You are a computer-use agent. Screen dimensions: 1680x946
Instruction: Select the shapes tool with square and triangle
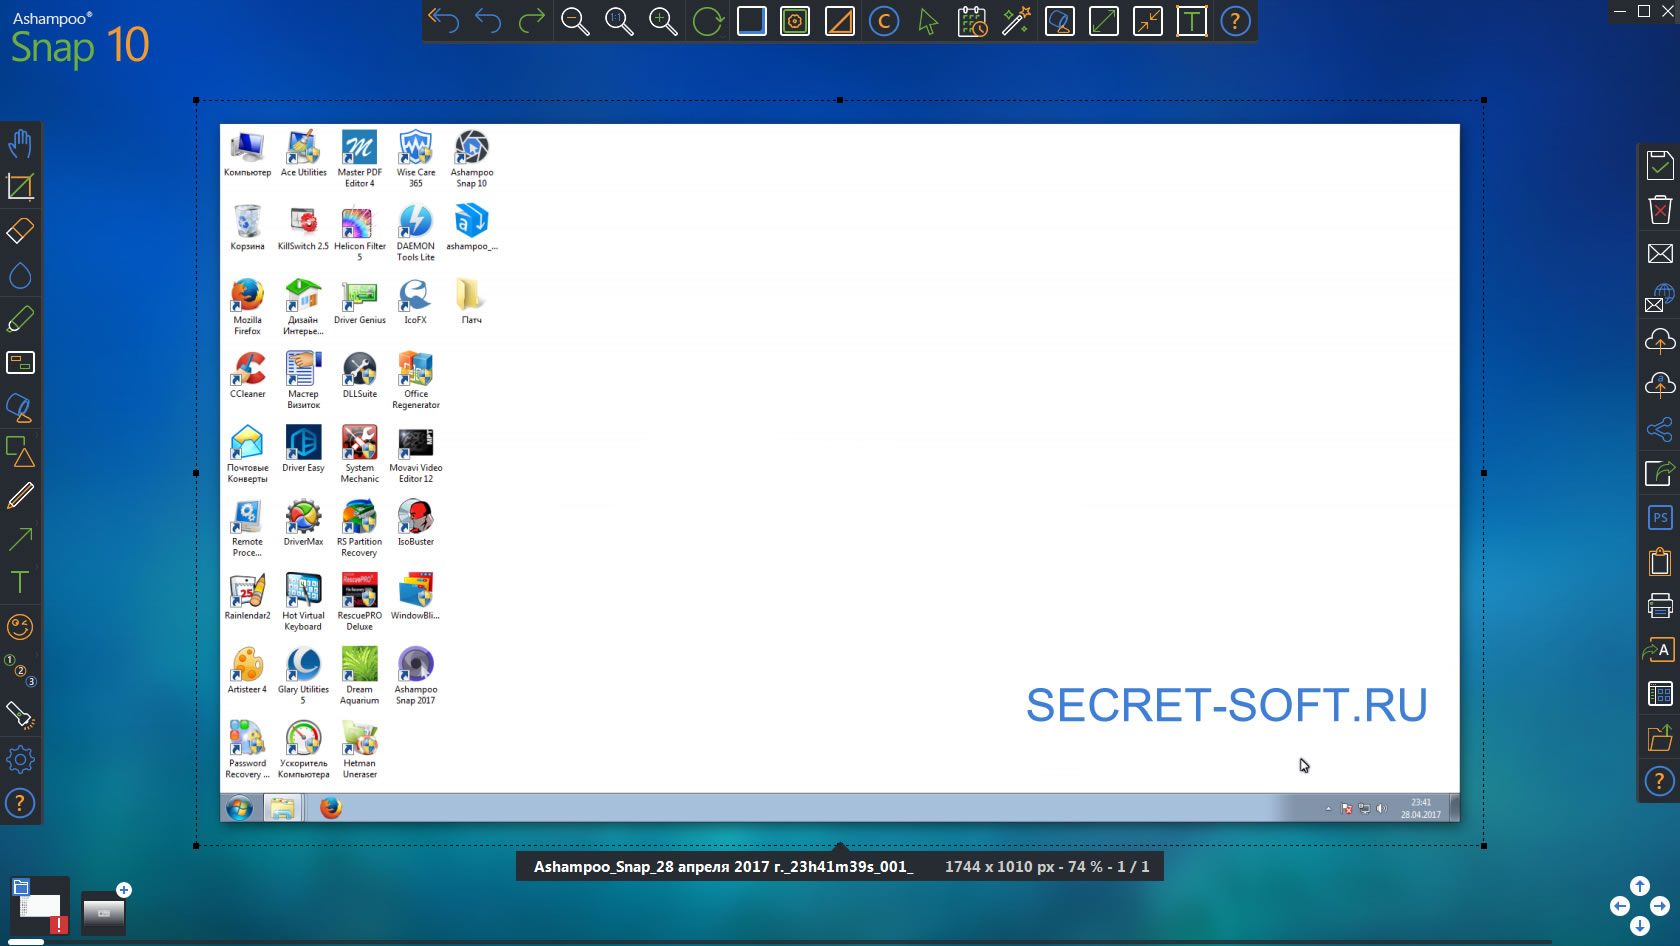point(20,451)
